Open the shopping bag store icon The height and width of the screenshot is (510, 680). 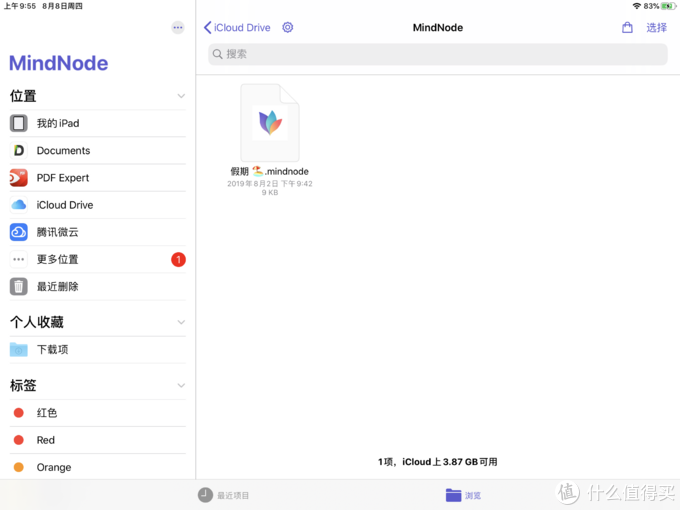tap(627, 28)
